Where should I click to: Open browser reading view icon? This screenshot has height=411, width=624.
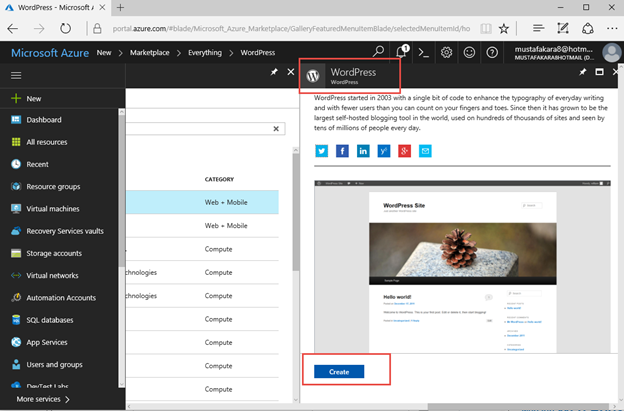click(486, 28)
